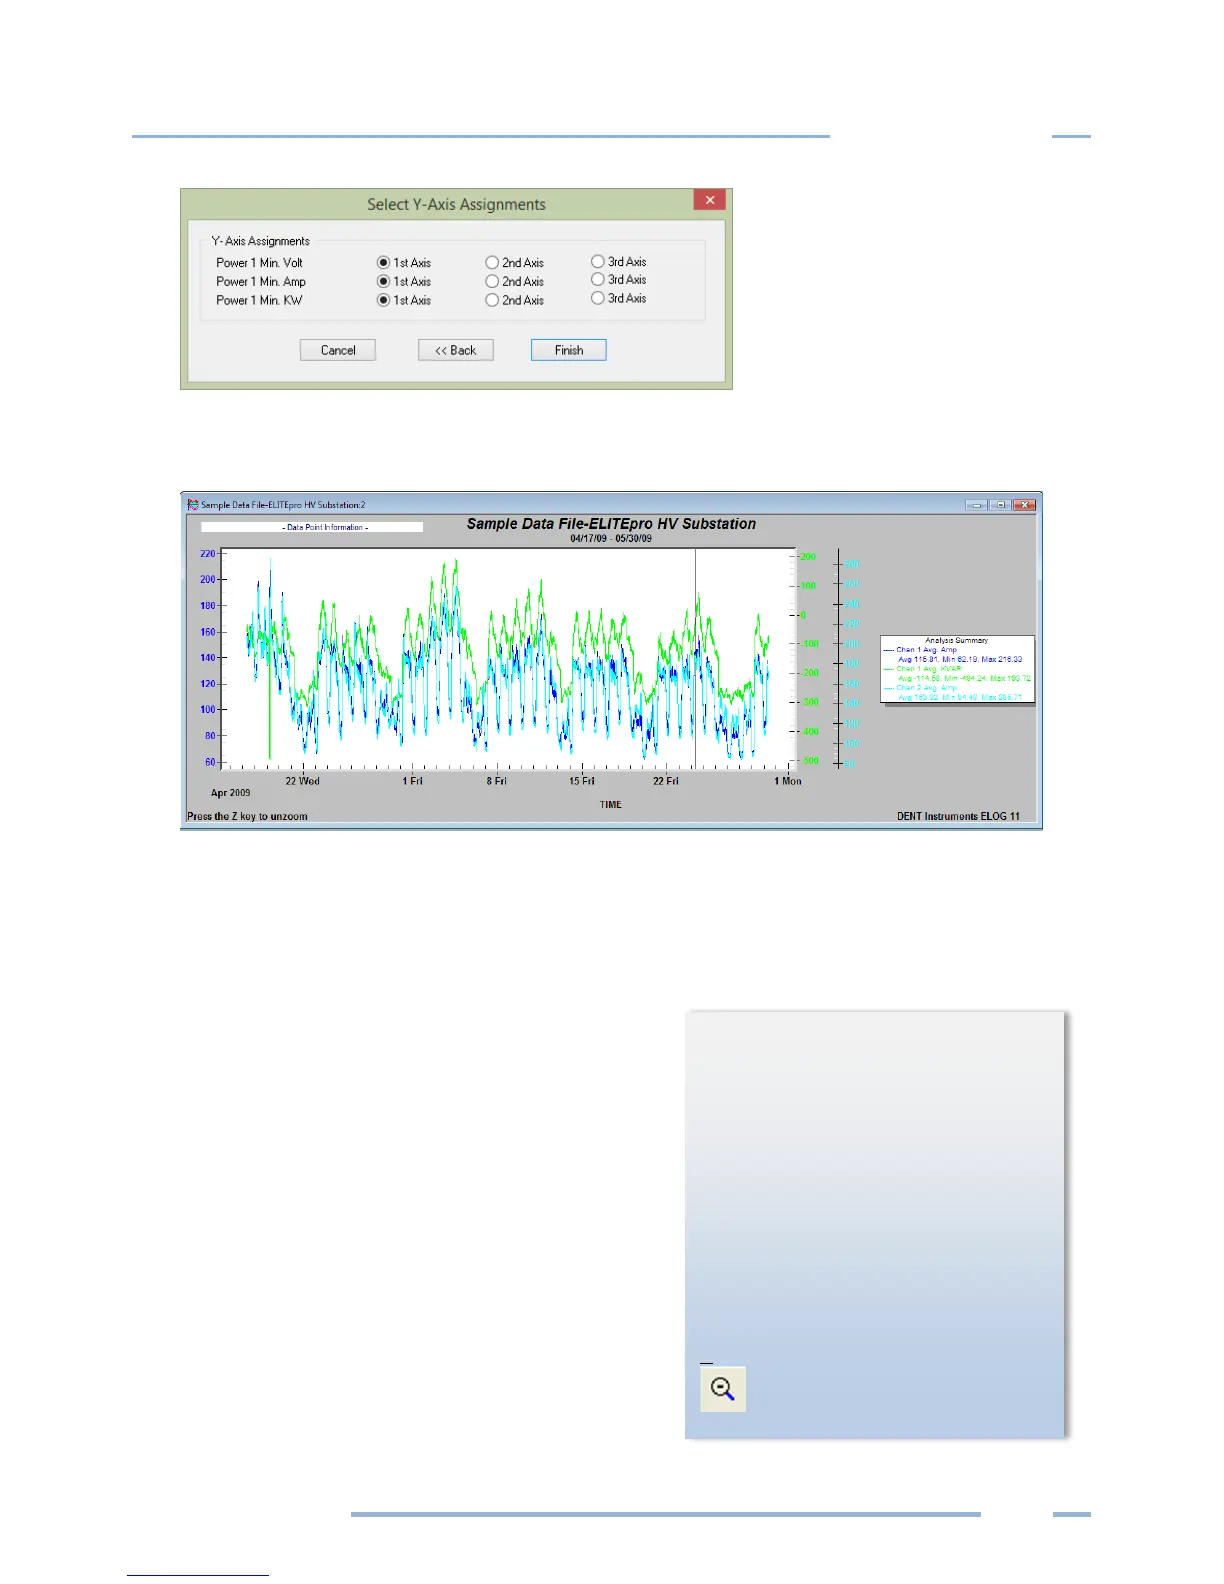Image resolution: width=1224 pixels, height=1584 pixels.
Task: Click the Power 1 Min. Amp label
Action: (261, 282)
